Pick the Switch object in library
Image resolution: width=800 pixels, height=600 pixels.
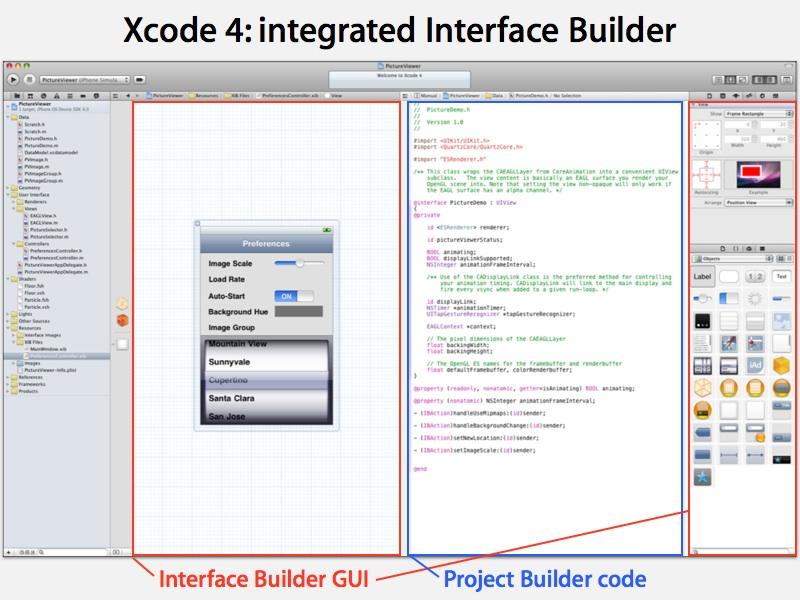729,298
